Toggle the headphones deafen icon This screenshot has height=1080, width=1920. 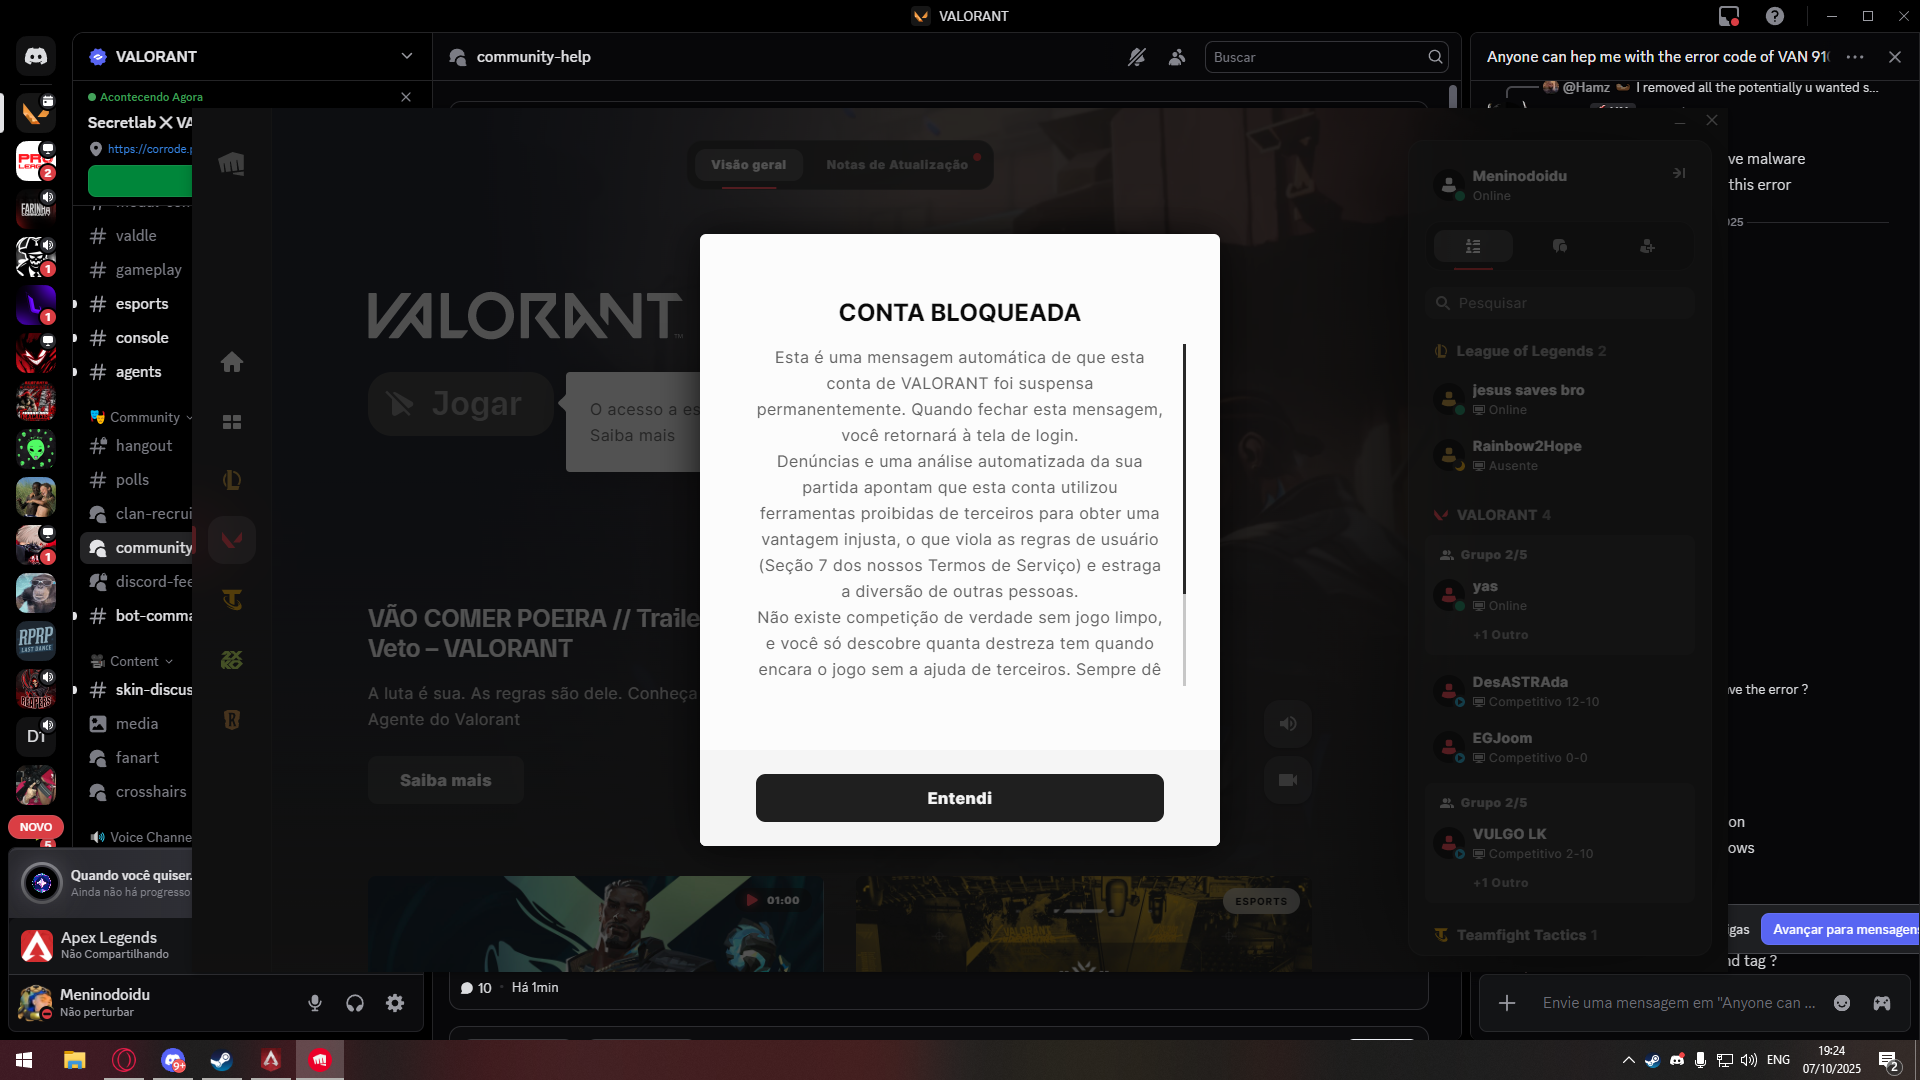point(355,1003)
